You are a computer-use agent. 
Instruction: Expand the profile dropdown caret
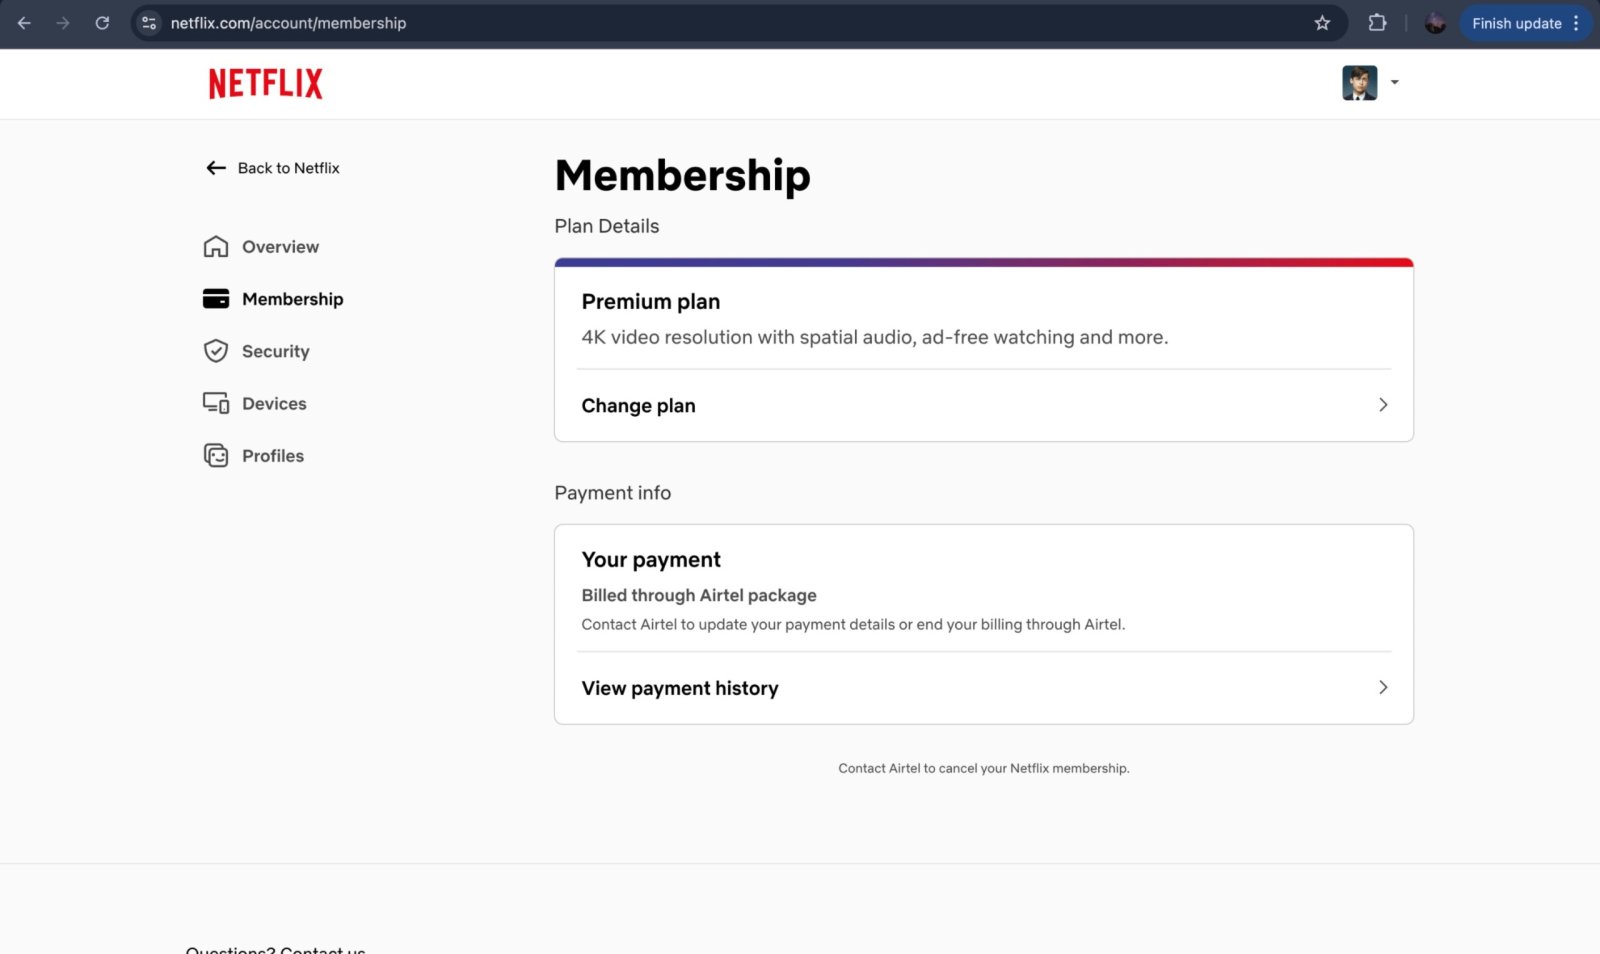coord(1394,82)
